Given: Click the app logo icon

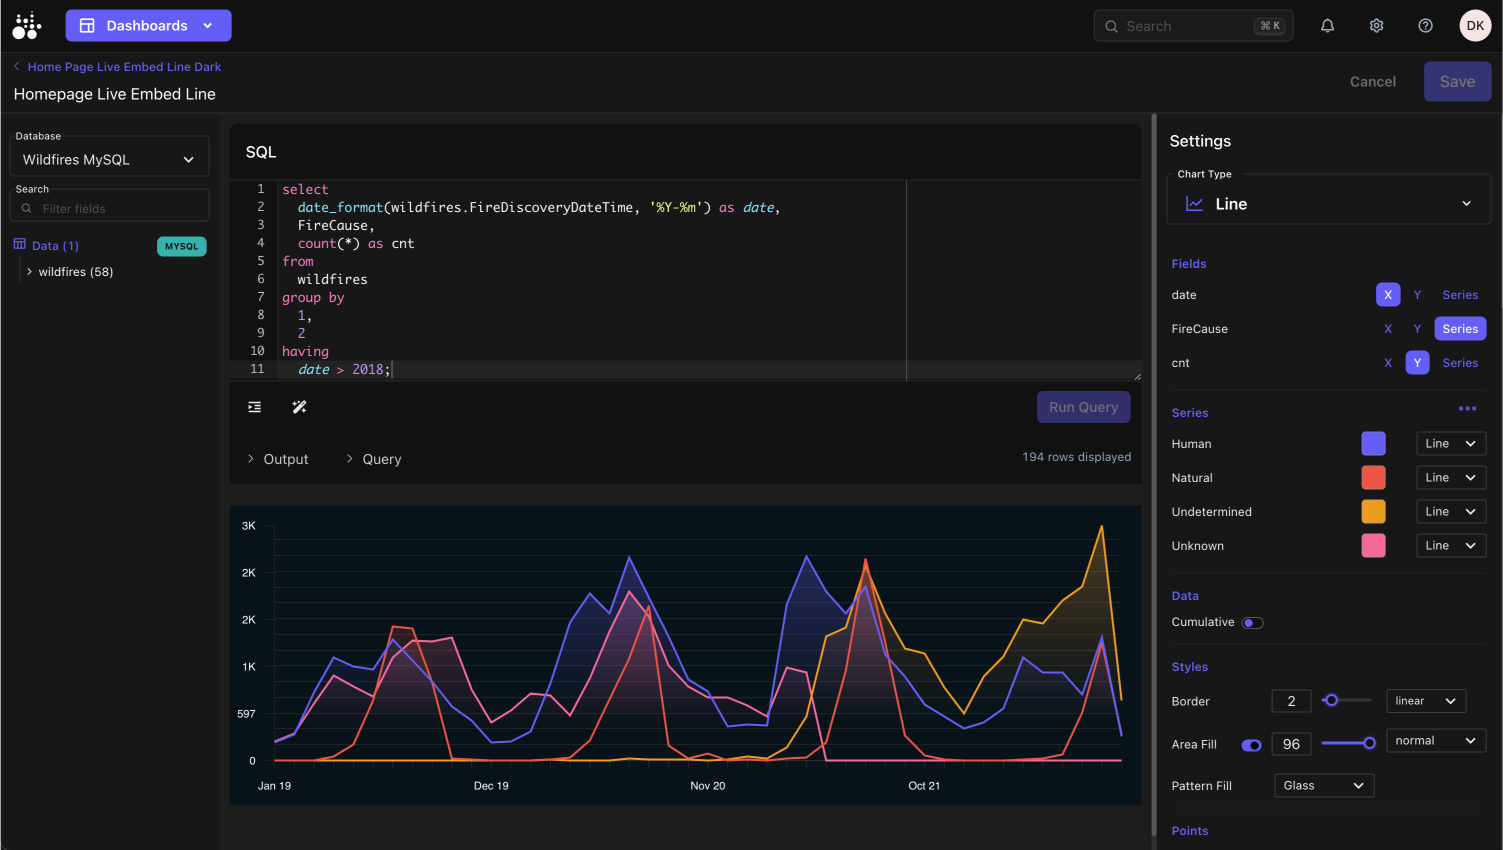Looking at the screenshot, I should point(27,26).
